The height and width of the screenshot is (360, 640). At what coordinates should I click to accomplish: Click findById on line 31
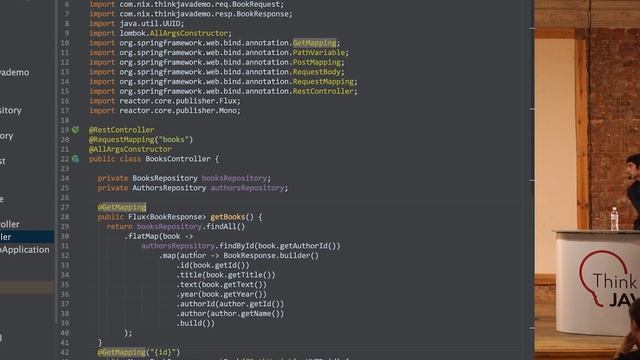pyautogui.click(x=237, y=246)
